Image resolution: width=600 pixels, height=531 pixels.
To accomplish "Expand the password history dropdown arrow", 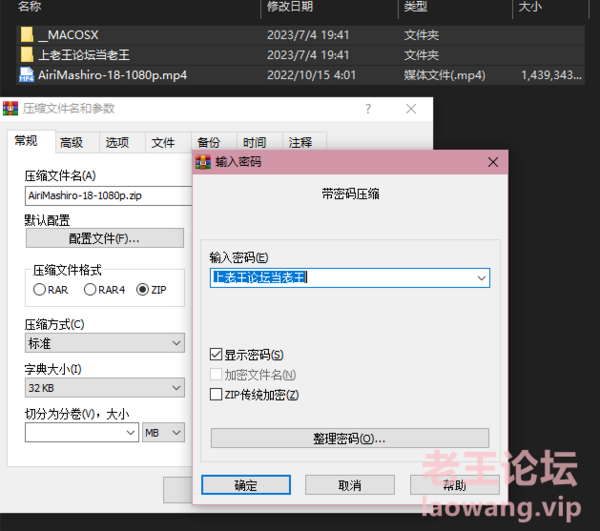I will [481, 278].
